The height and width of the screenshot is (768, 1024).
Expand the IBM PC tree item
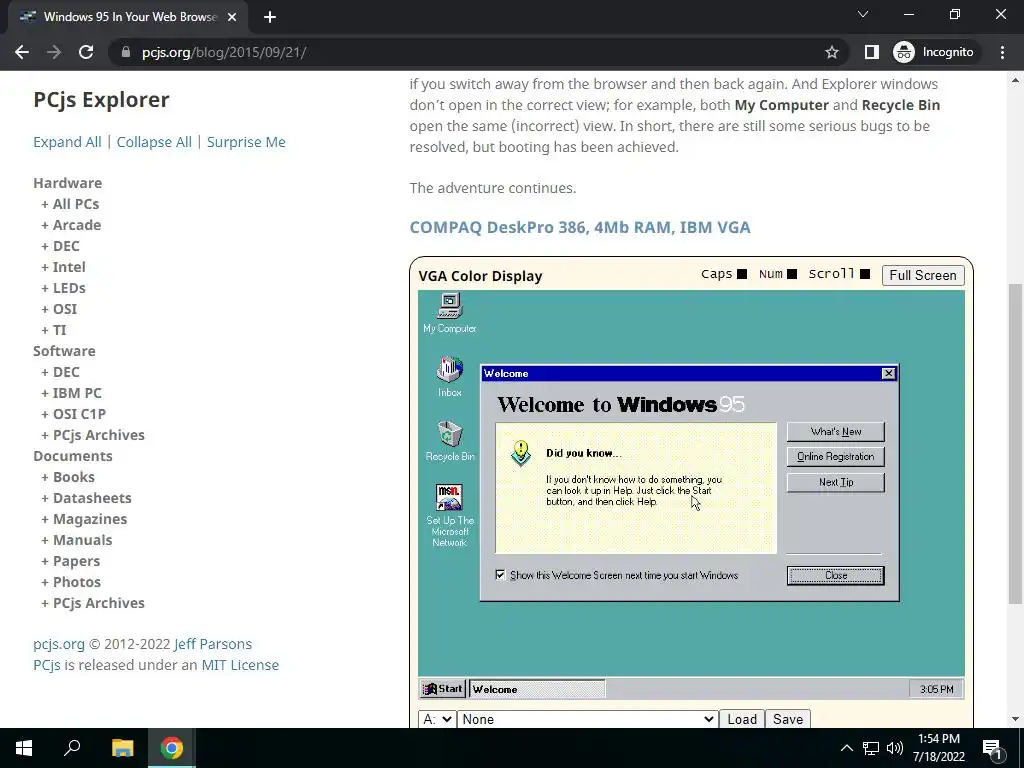[72, 392]
